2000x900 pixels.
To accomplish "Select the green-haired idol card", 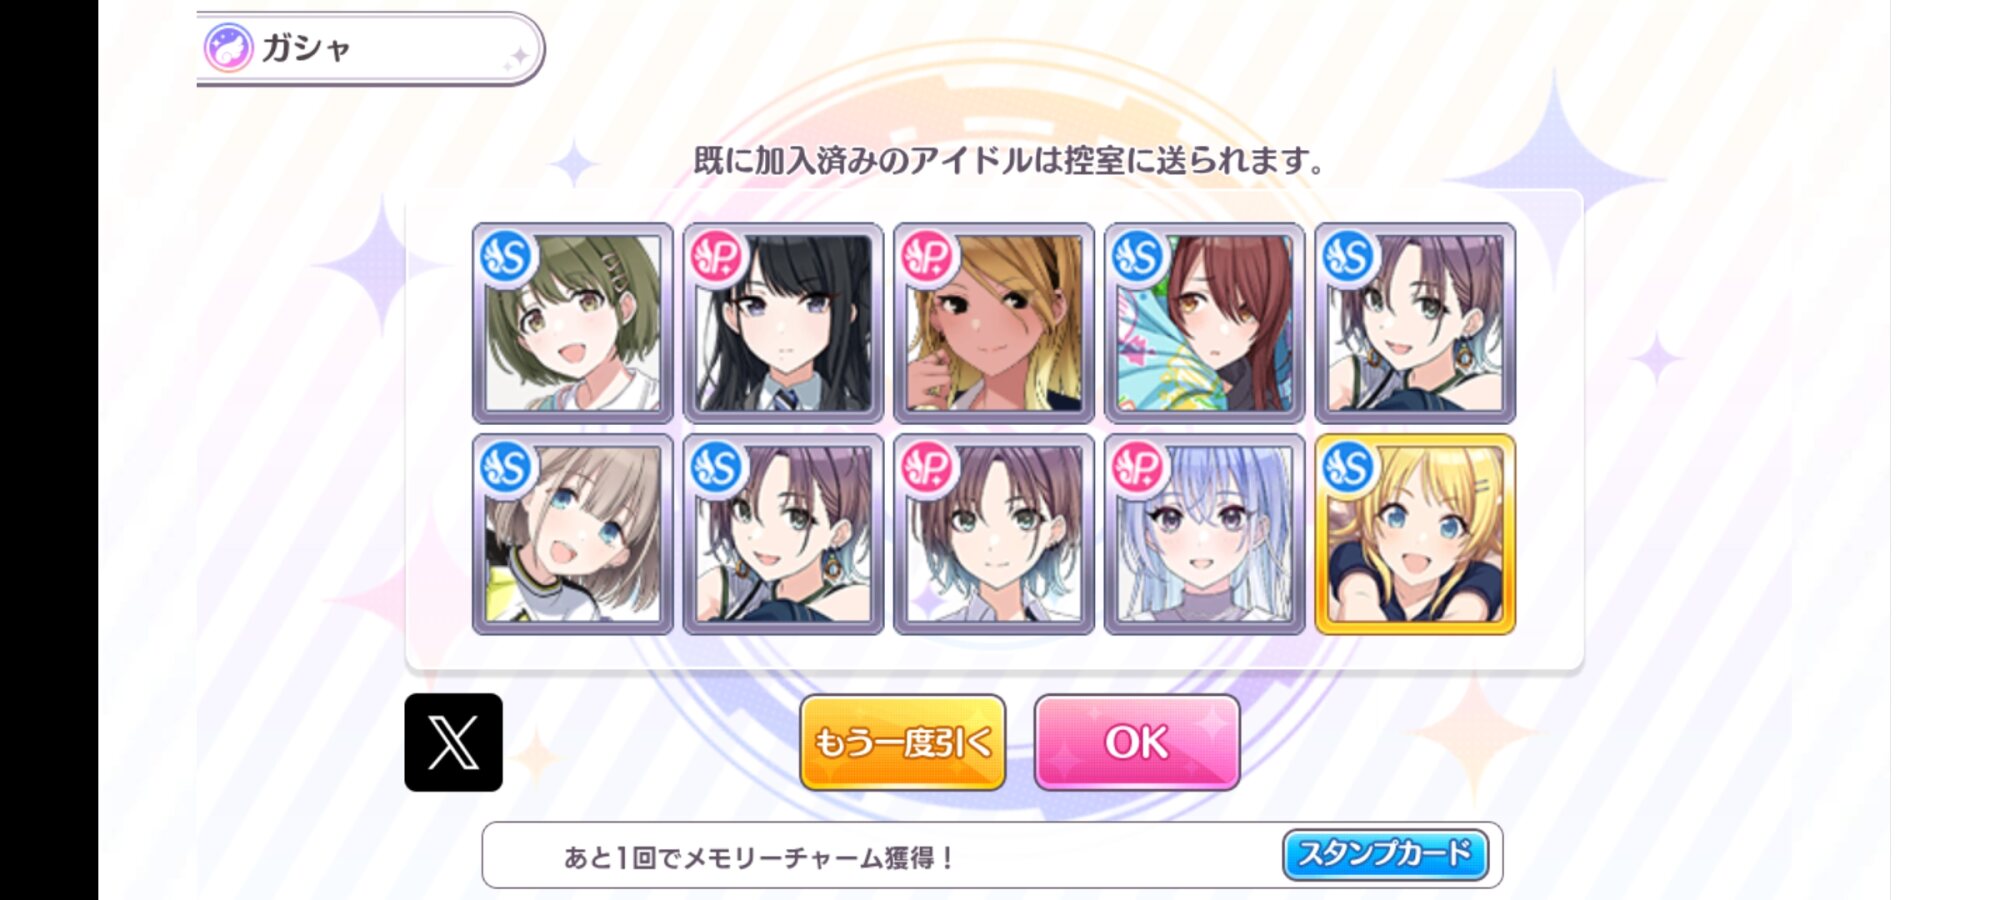I will [x=572, y=323].
